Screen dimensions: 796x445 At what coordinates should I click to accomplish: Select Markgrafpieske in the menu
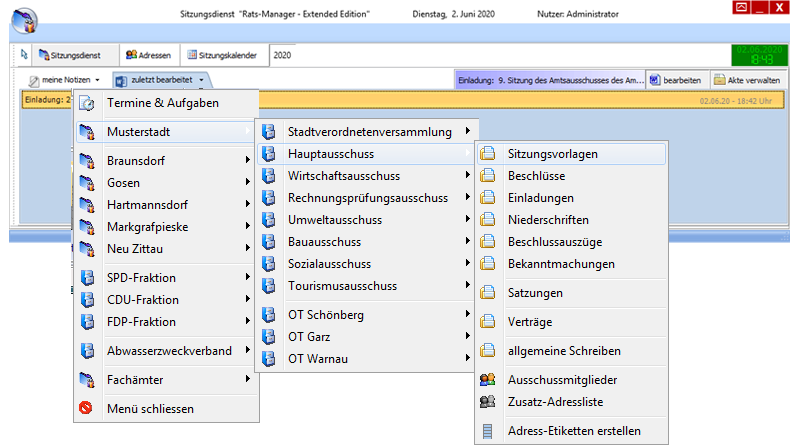tap(167, 227)
